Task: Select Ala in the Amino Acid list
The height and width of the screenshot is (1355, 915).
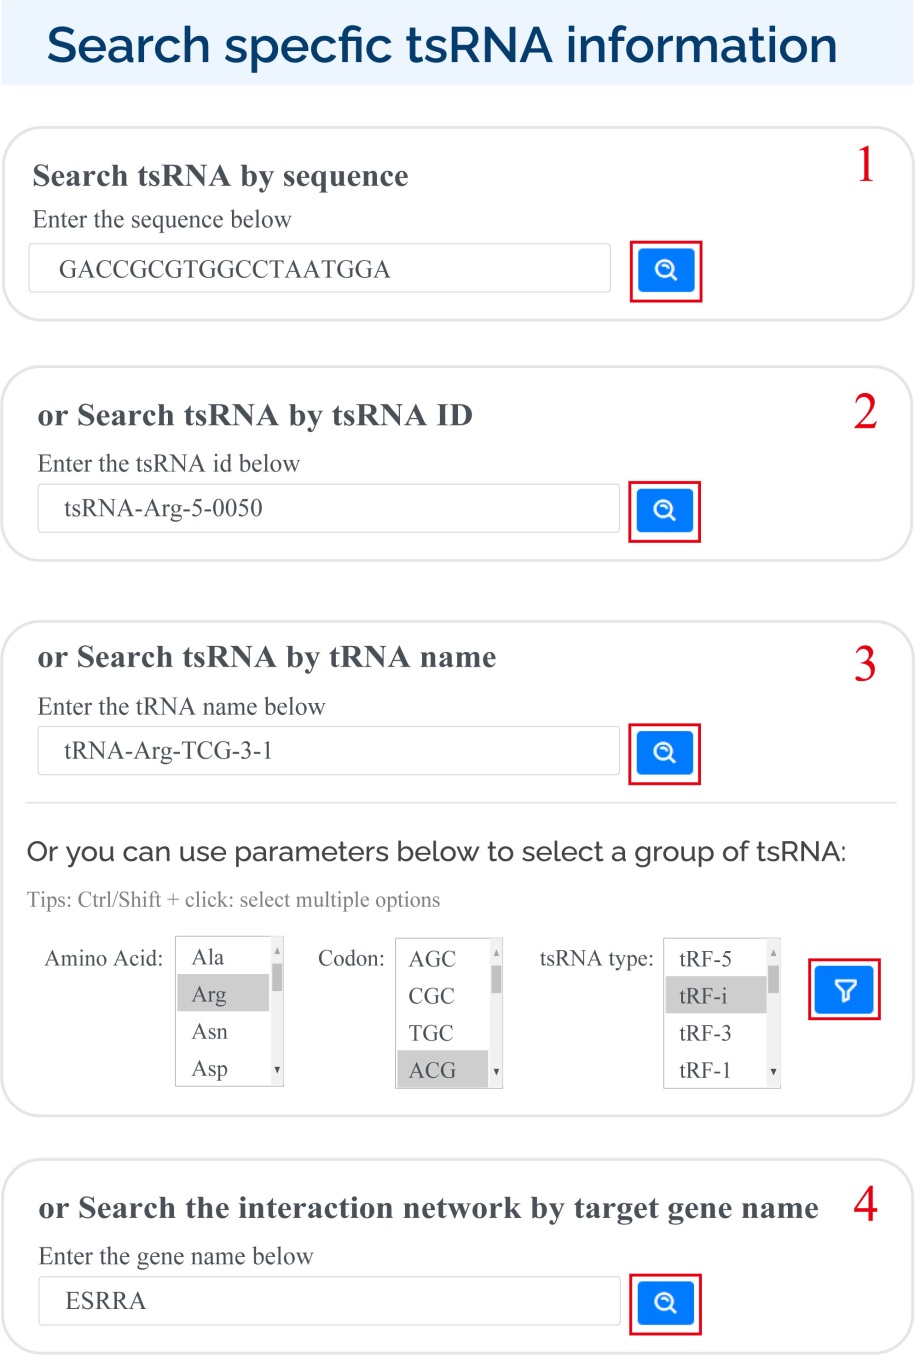Action: point(223,957)
